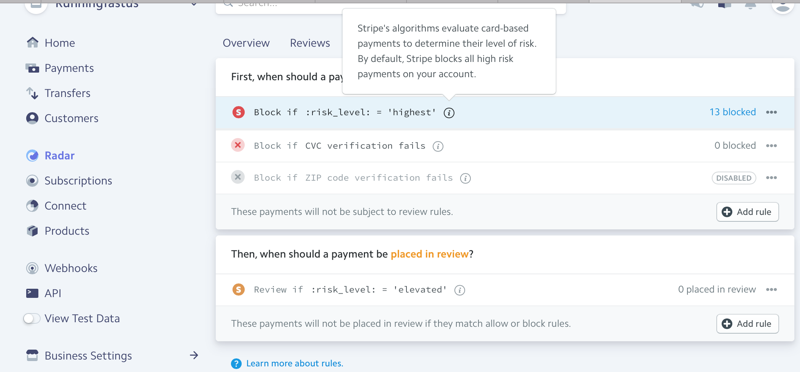Enable the disabled ZIP code rule icon
The width and height of the screenshot is (800, 372).
[x=238, y=178]
